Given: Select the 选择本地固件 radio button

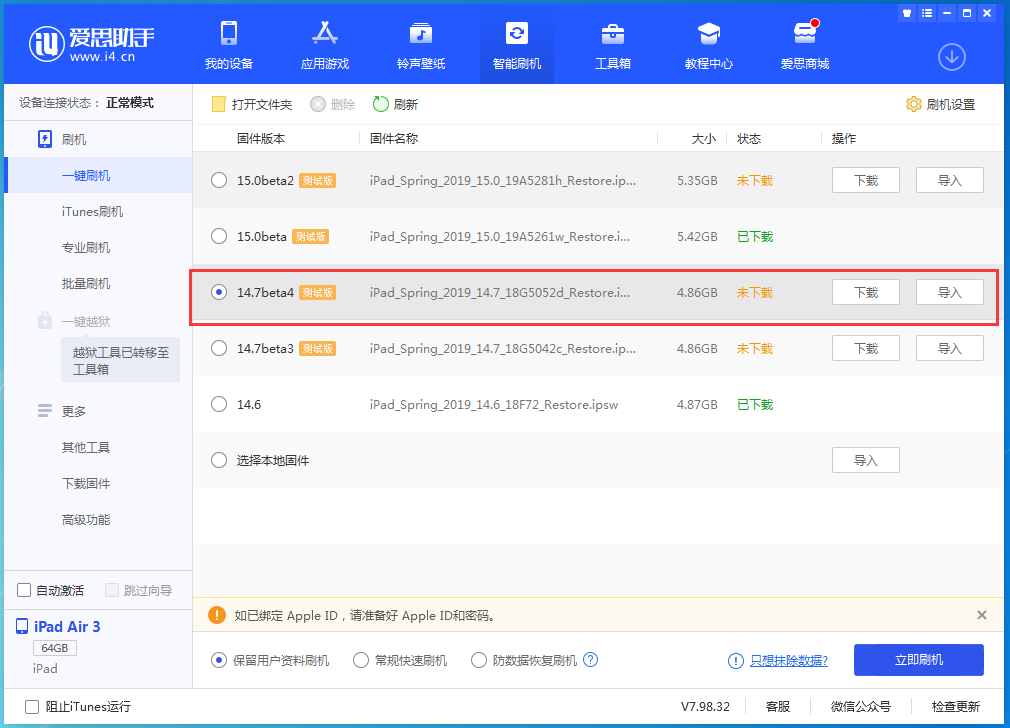Looking at the screenshot, I should (219, 461).
